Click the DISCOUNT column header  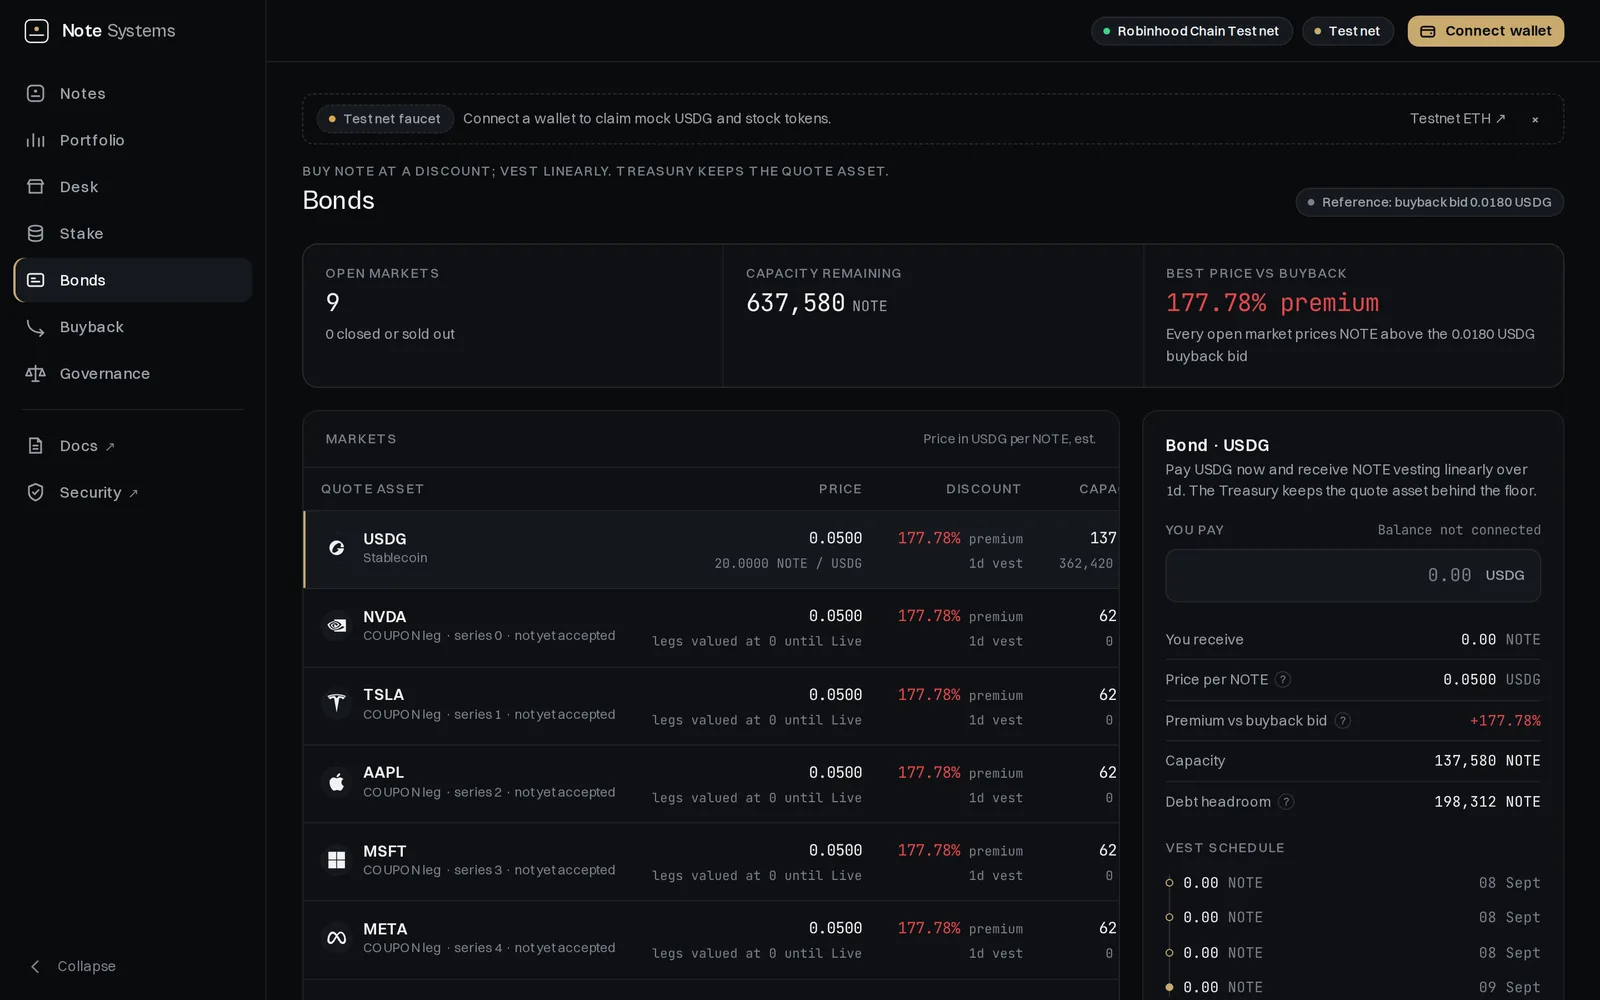pyautogui.click(x=984, y=489)
